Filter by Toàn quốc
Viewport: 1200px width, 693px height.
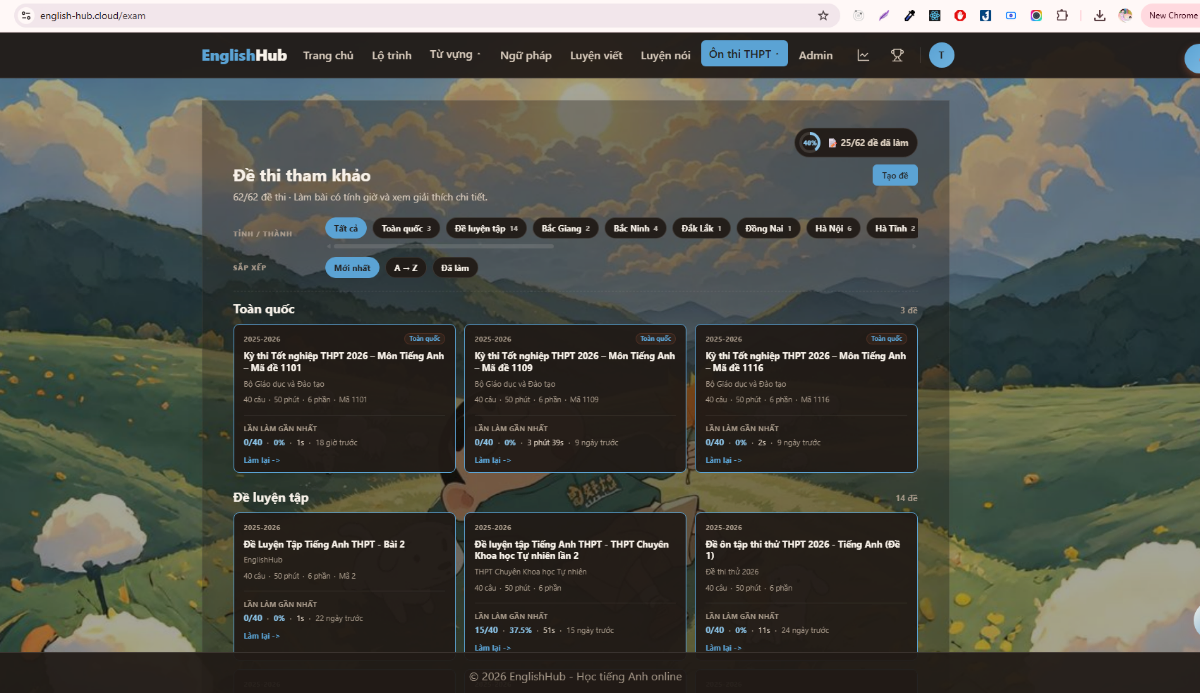click(406, 228)
